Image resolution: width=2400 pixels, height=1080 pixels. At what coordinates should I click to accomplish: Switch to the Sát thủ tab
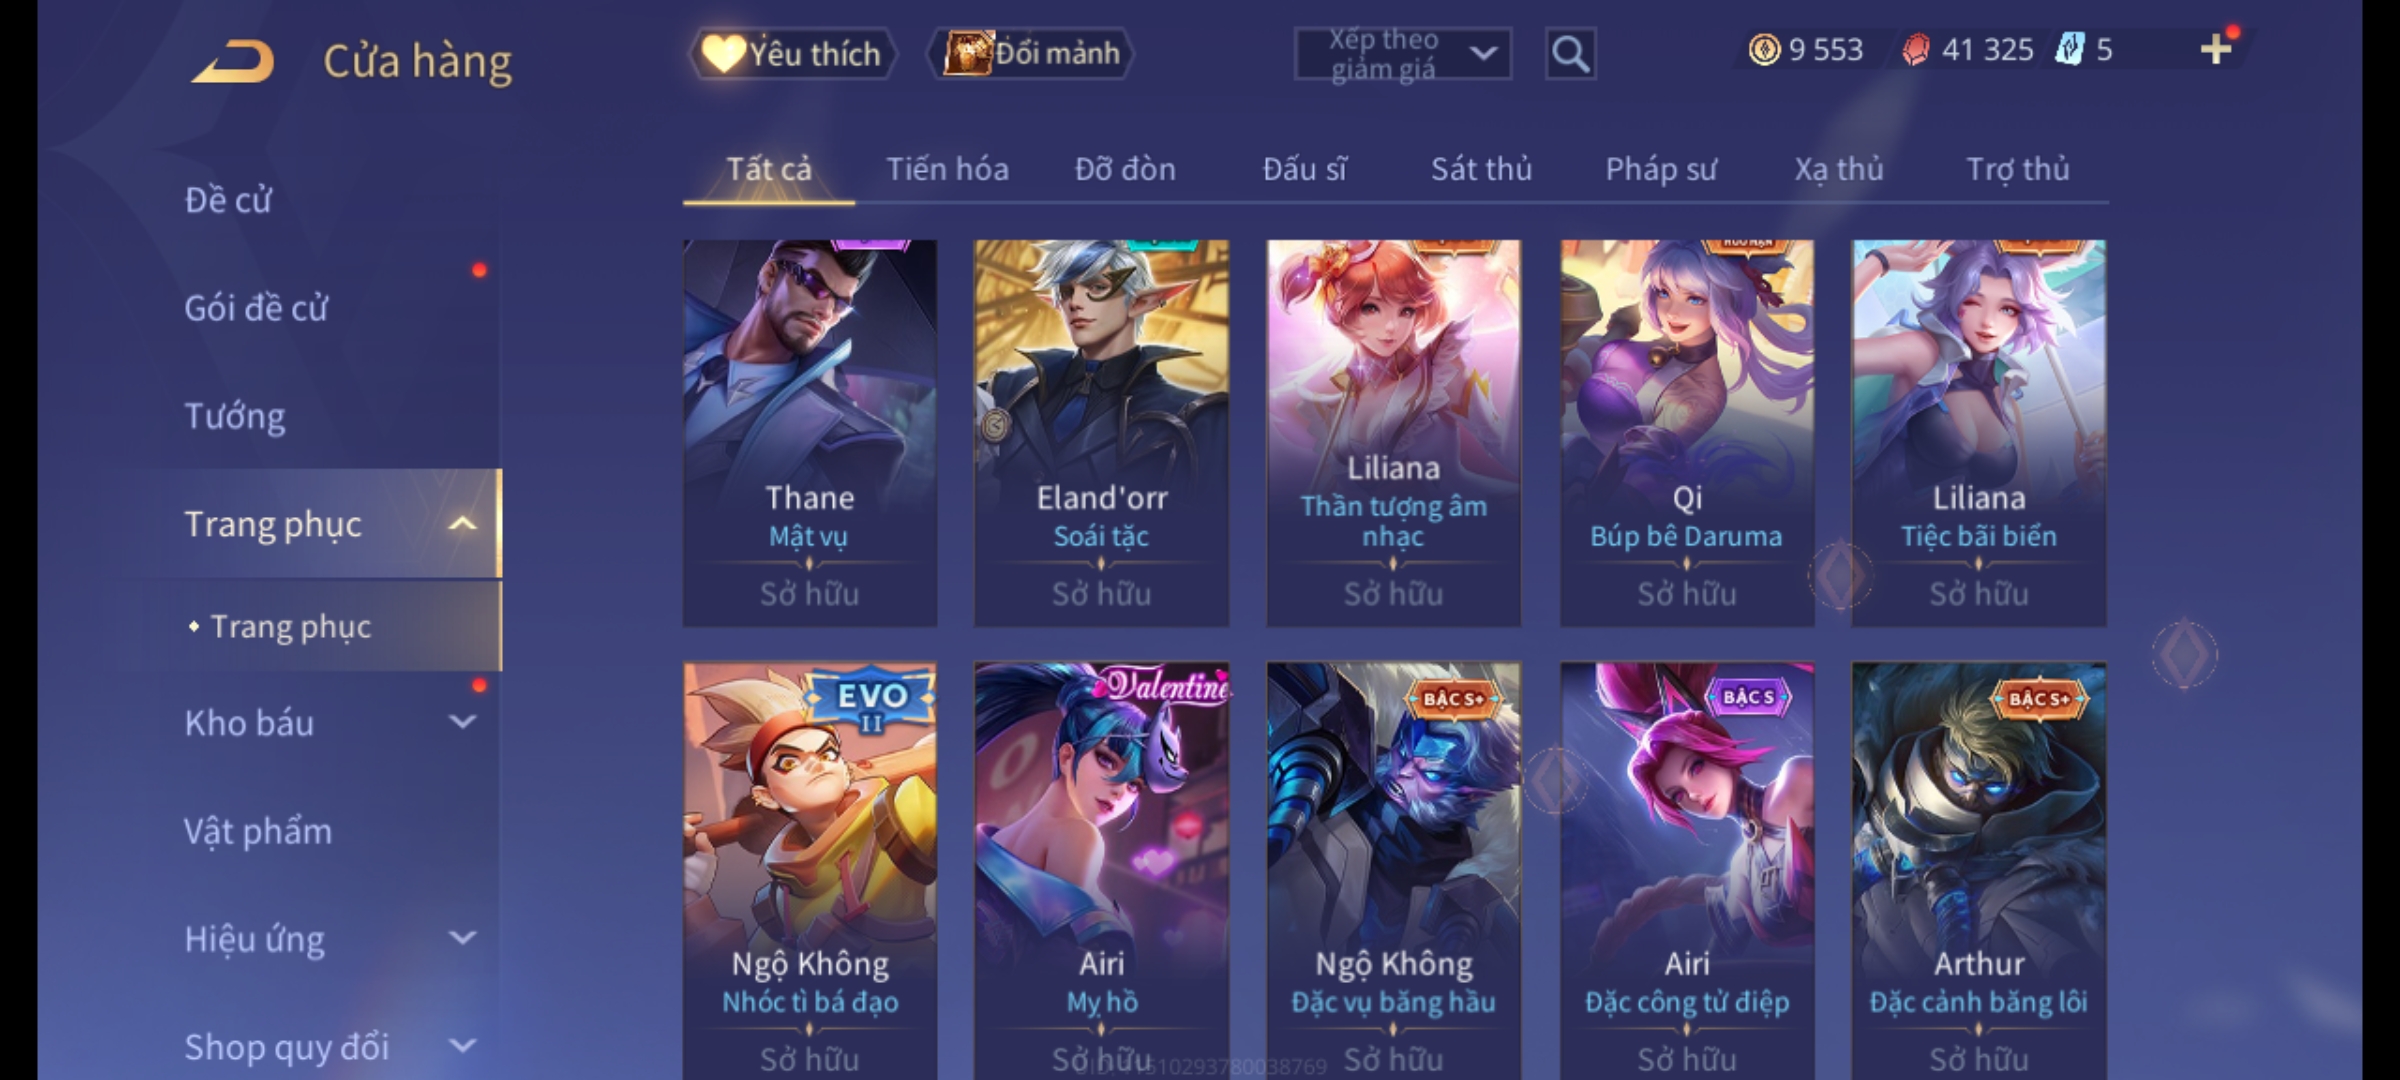pos(1481,169)
